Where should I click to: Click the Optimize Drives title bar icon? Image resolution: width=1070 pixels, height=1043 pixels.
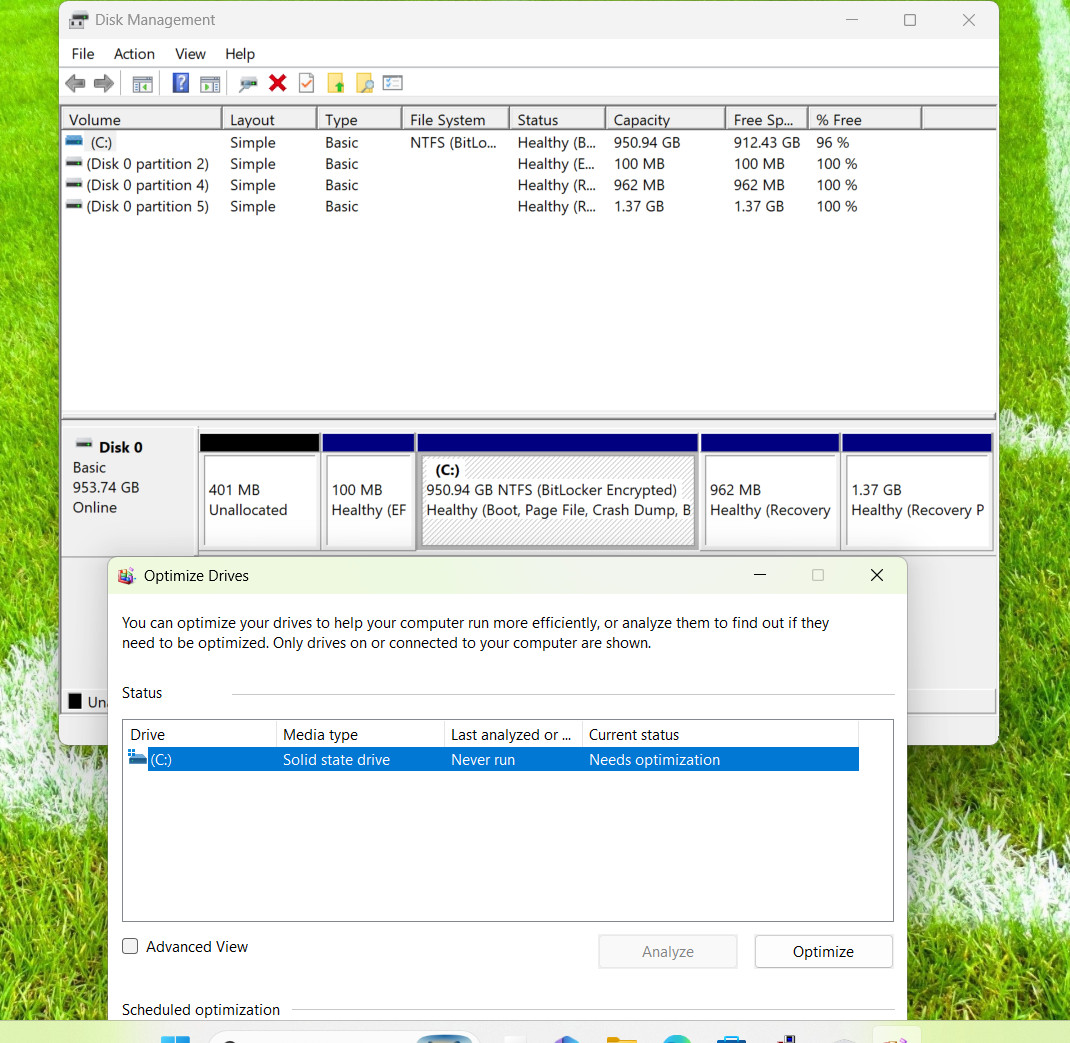click(126, 576)
